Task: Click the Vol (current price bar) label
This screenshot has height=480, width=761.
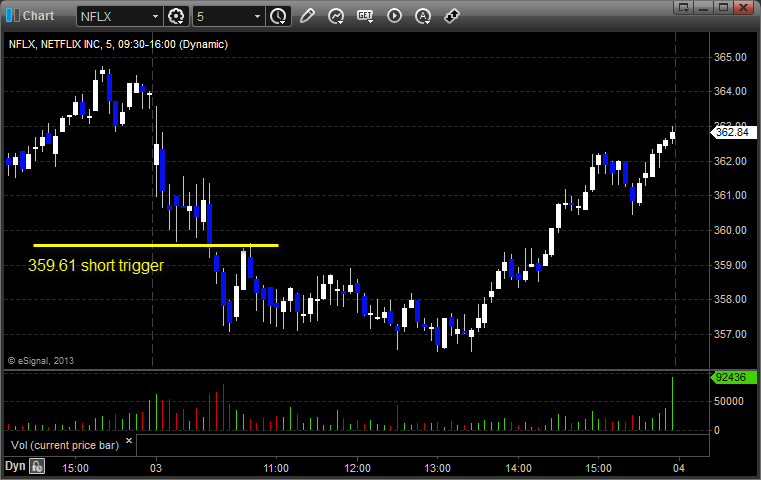Action: coord(65,445)
